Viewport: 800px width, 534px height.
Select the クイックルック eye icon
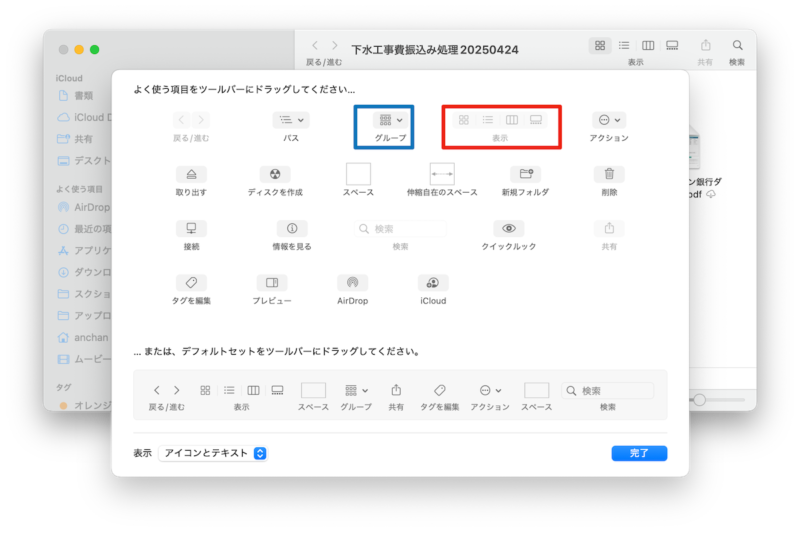509,228
